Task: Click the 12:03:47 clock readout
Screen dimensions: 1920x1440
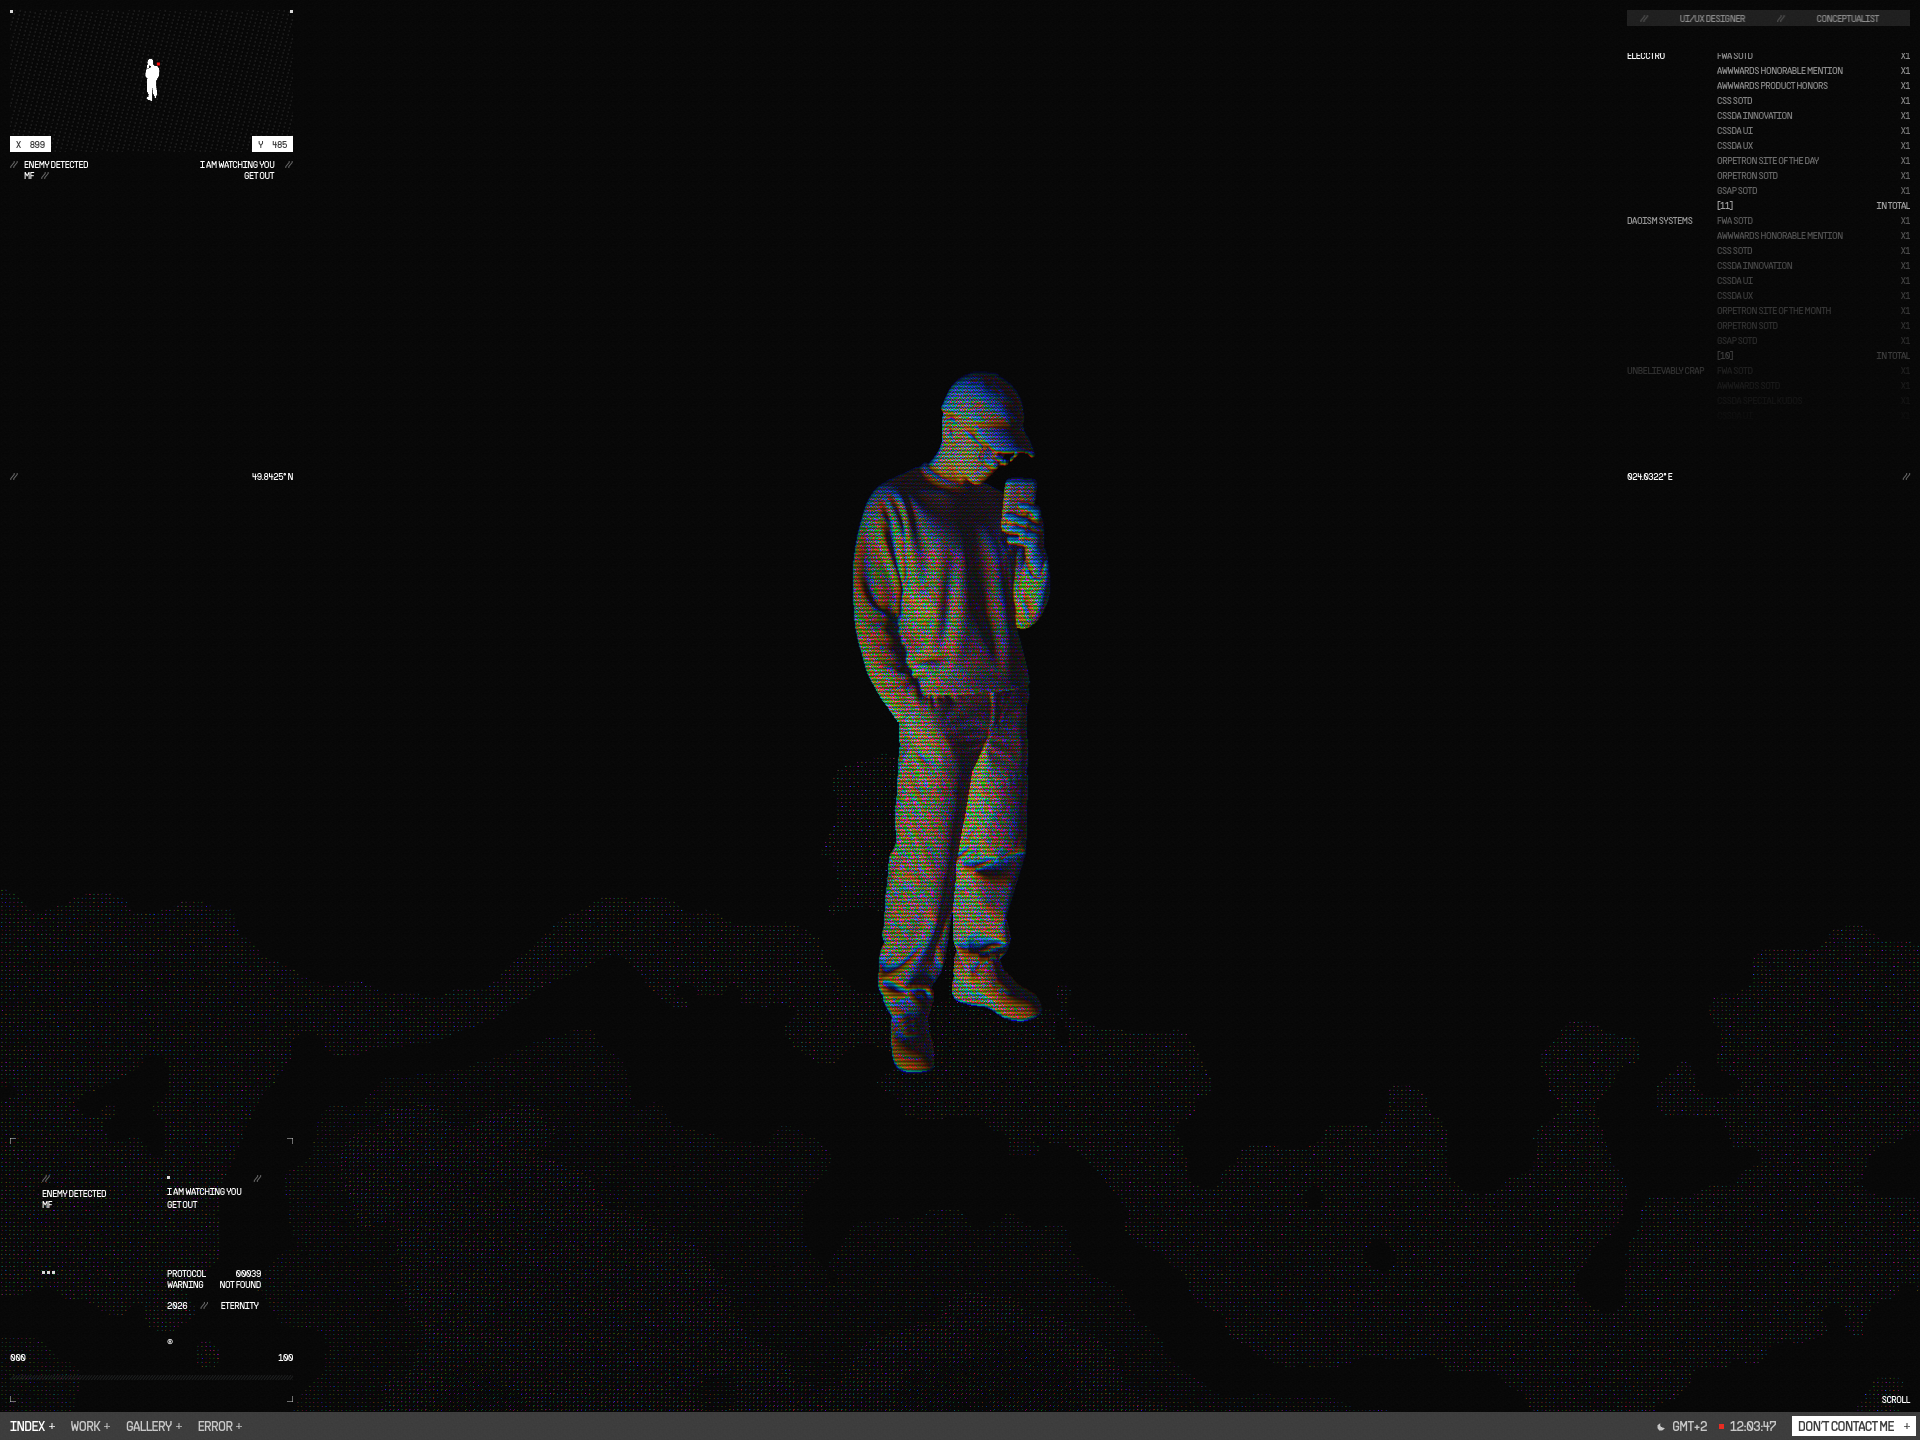Action: 1753,1426
